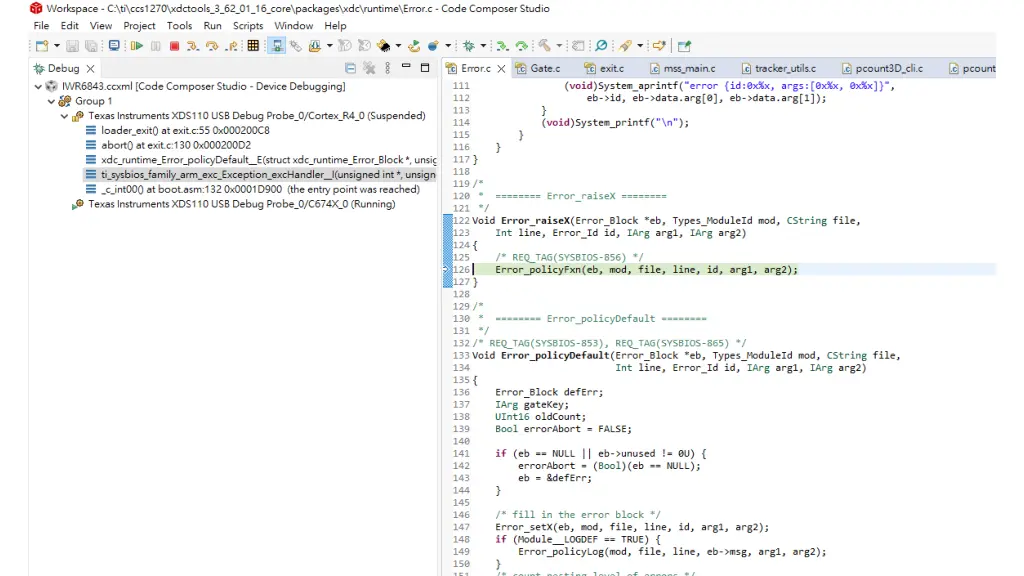Open the Load Program dropdown arrow
The width and height of the screenshot is (1024, 576).
pos(329,46)
